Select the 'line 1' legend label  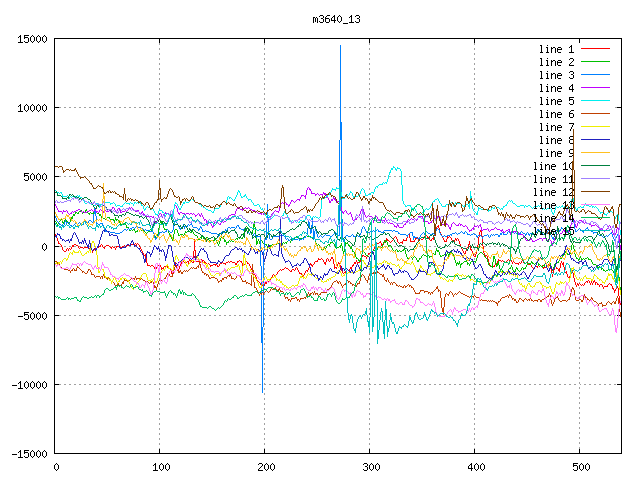[556, 49]
